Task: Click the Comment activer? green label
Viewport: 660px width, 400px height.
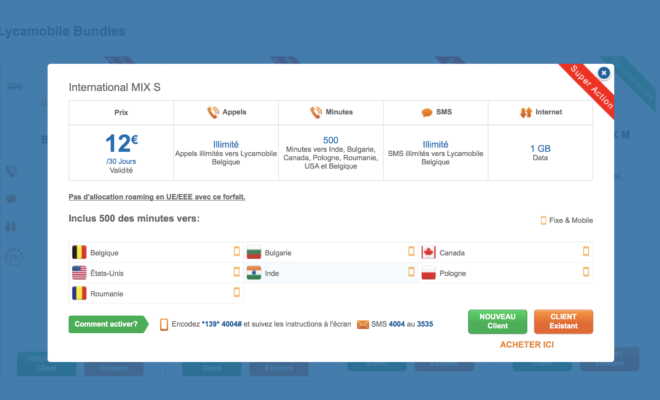Action: [108, 324]
